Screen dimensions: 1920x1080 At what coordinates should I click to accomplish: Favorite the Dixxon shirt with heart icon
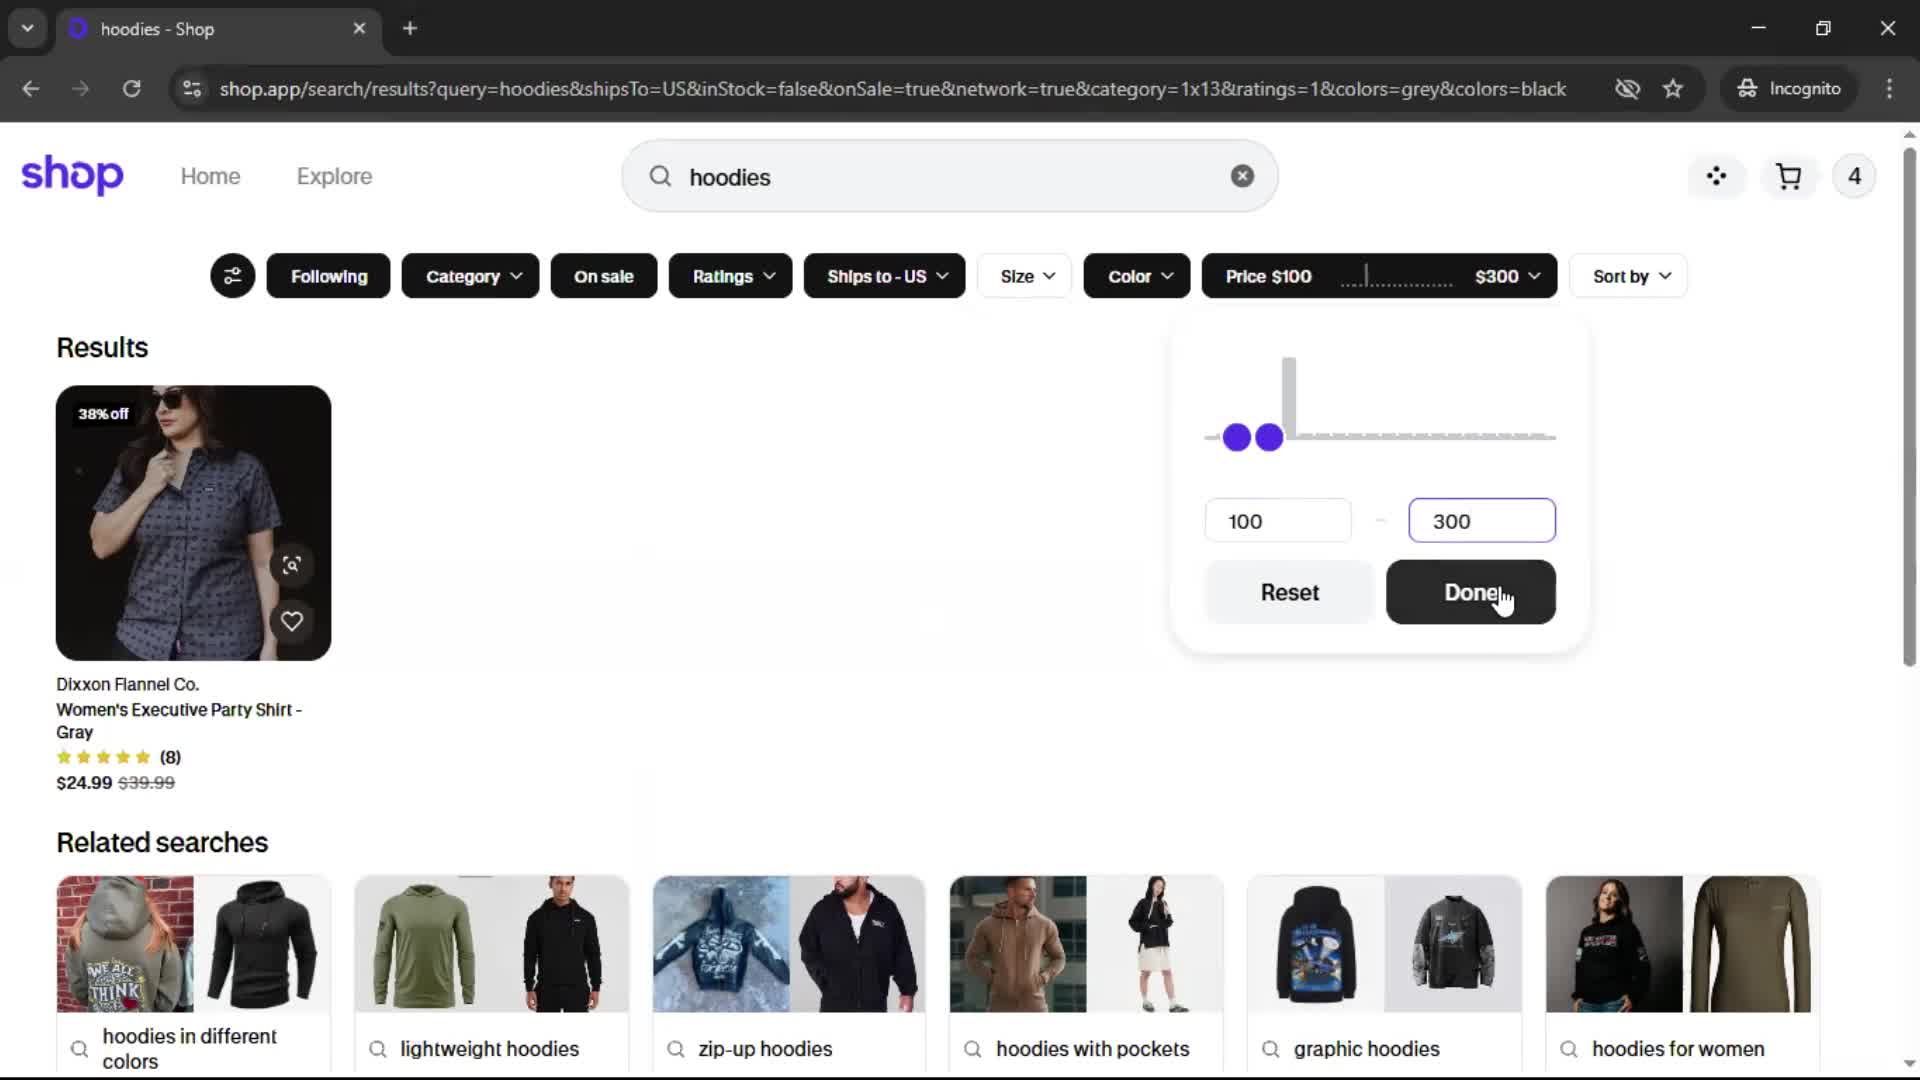[x=291, y=621]
